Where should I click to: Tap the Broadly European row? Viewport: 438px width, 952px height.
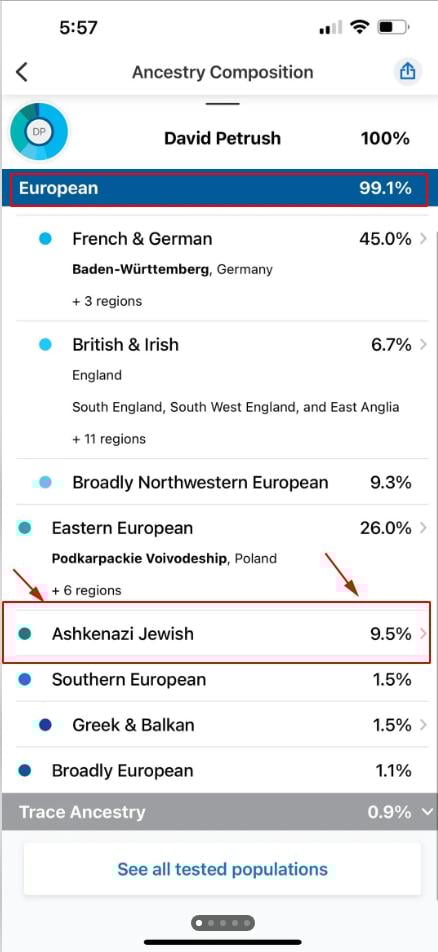coord(219,770)
